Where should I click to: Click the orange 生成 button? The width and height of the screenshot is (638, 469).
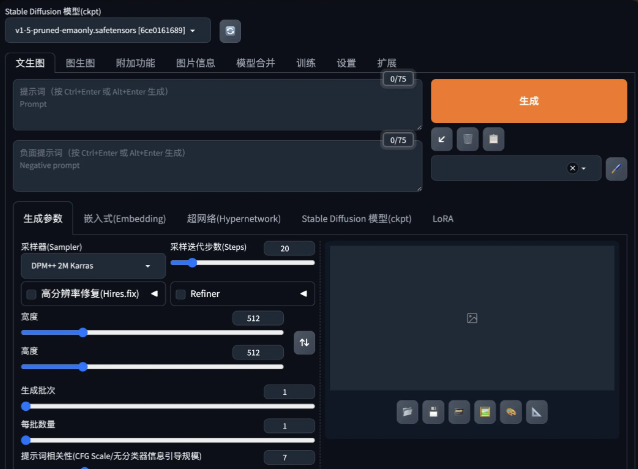[x=529, y=101]
